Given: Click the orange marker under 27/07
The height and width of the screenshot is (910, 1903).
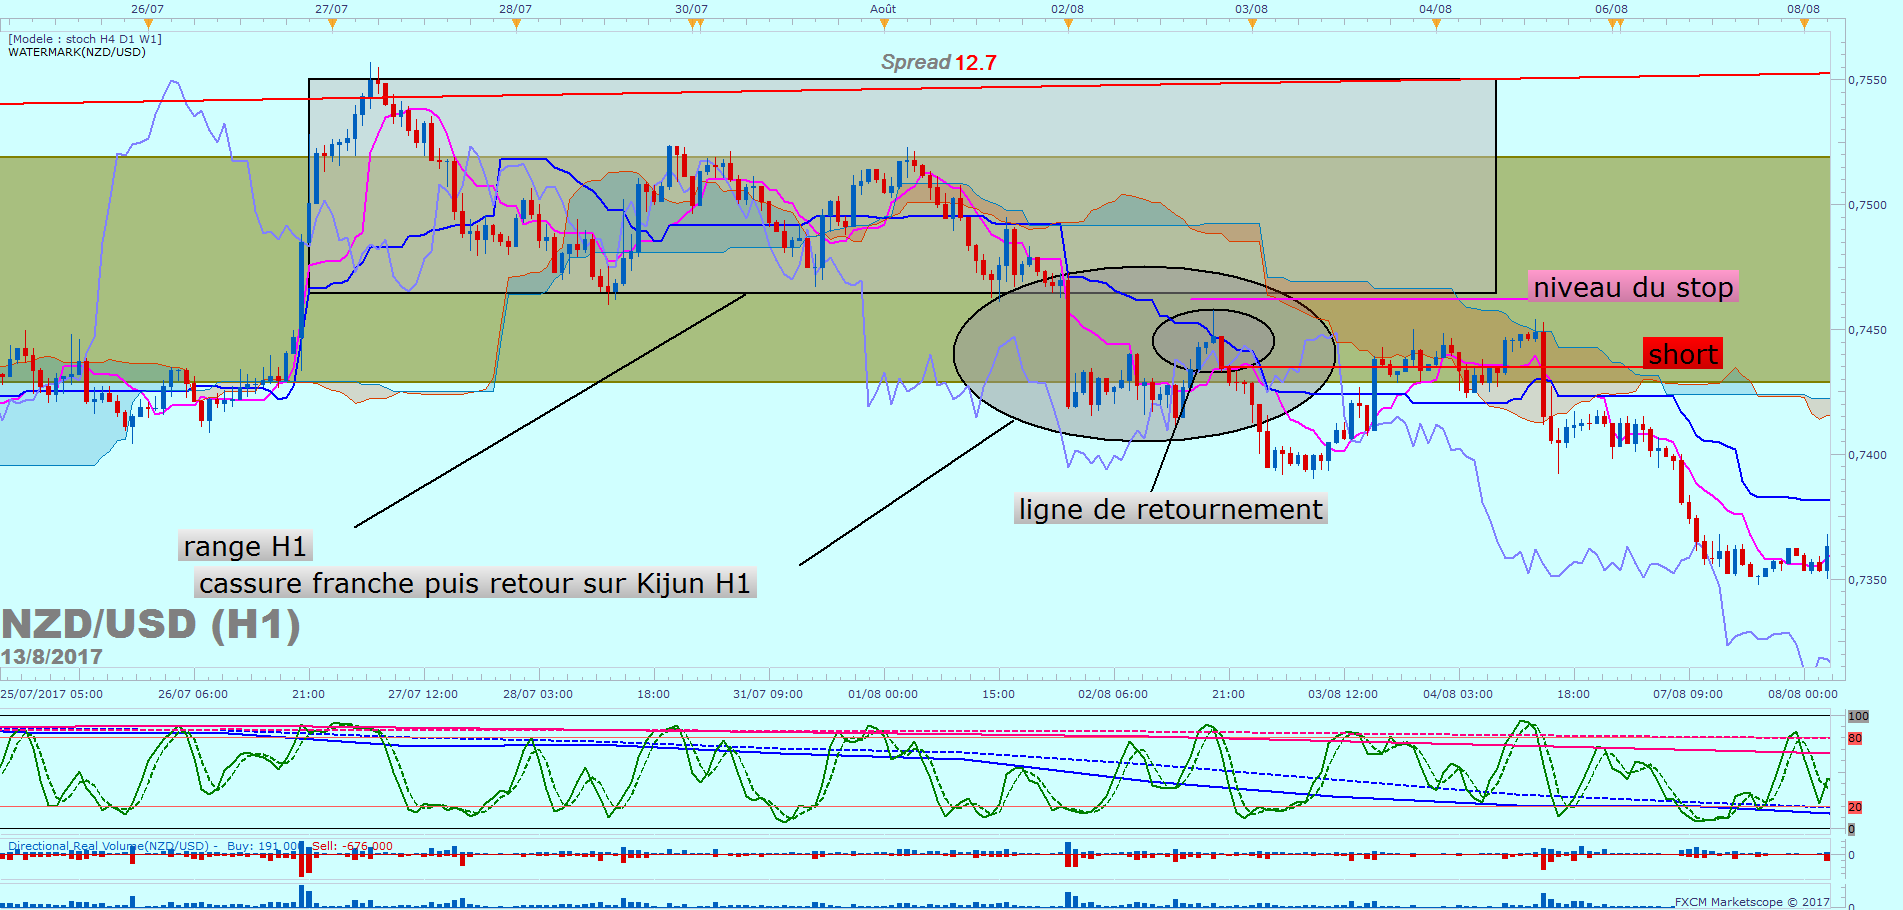Looking at the screenshot, I should click(x=332, y=24).
